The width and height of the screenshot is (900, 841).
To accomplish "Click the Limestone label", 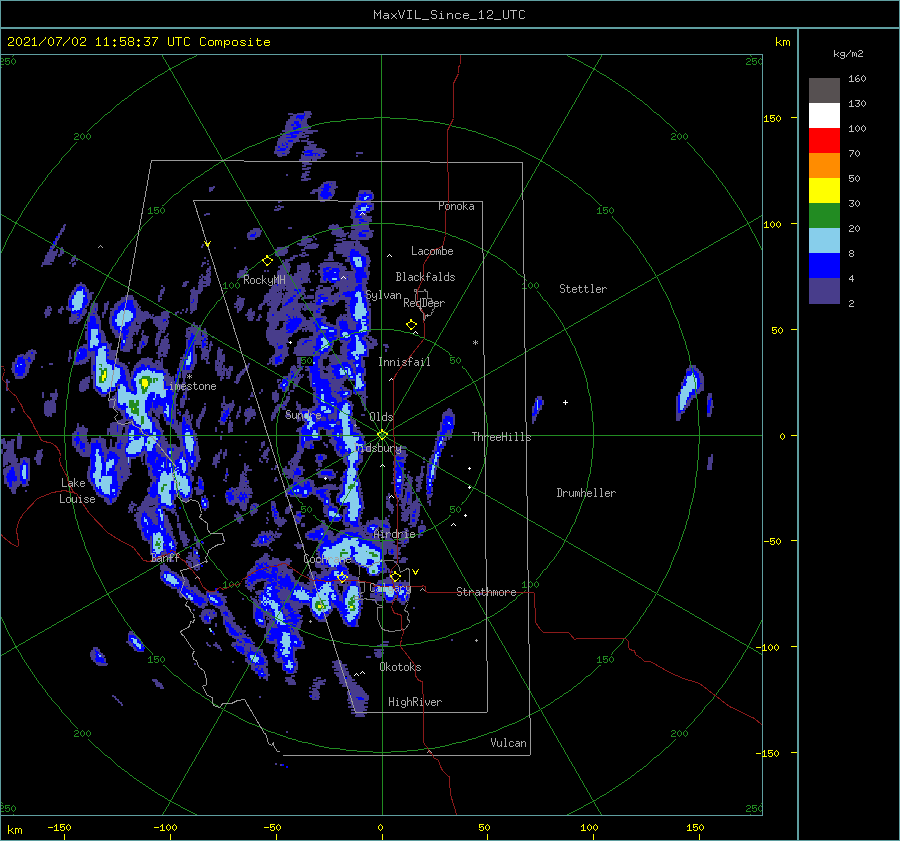I will 193,386.
